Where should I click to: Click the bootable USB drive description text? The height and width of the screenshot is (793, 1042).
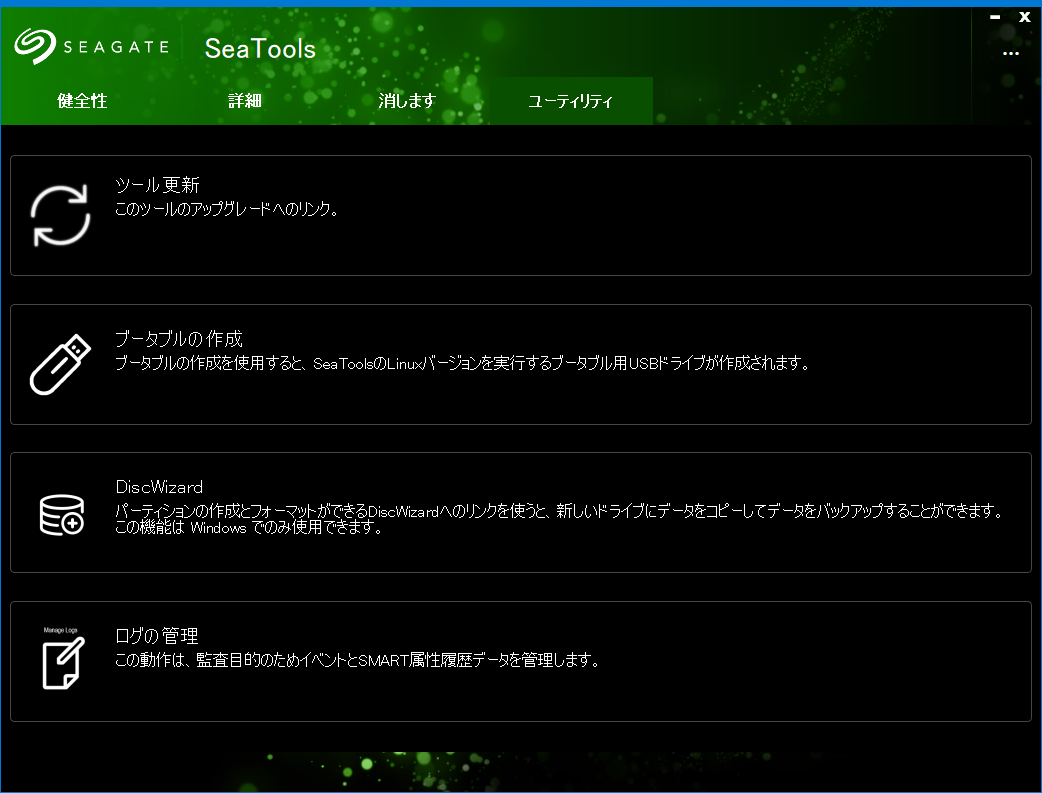pyautogui.click(x=461, y=363)
